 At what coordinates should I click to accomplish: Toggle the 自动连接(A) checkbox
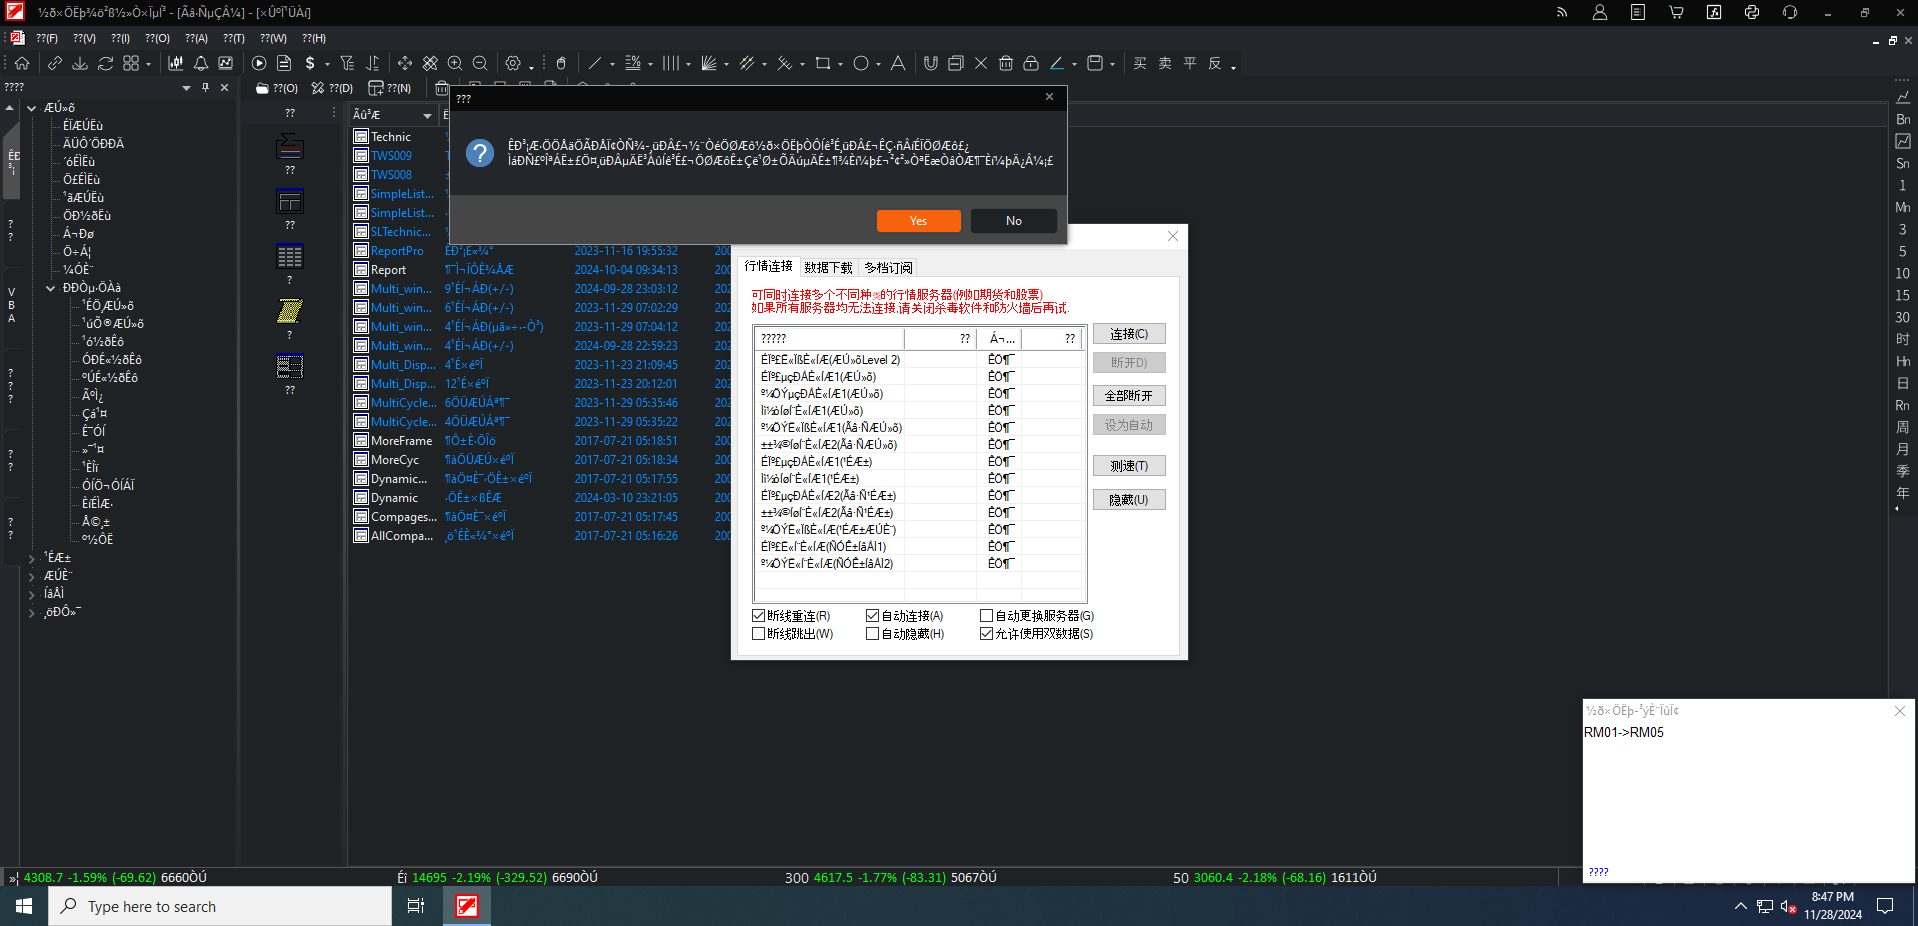coord(872,616)
